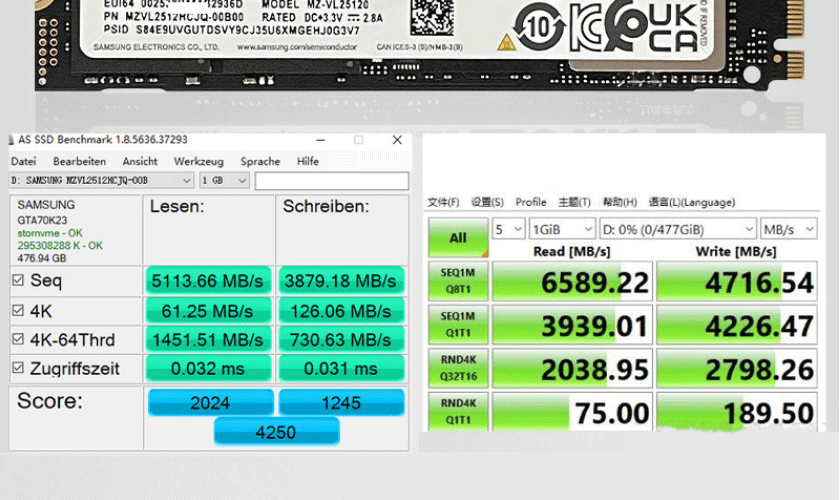Image resolution: width=840 pixels, height=500 pixels.
Task: Open the 帮助(H) menu
Action: [620, 202]
